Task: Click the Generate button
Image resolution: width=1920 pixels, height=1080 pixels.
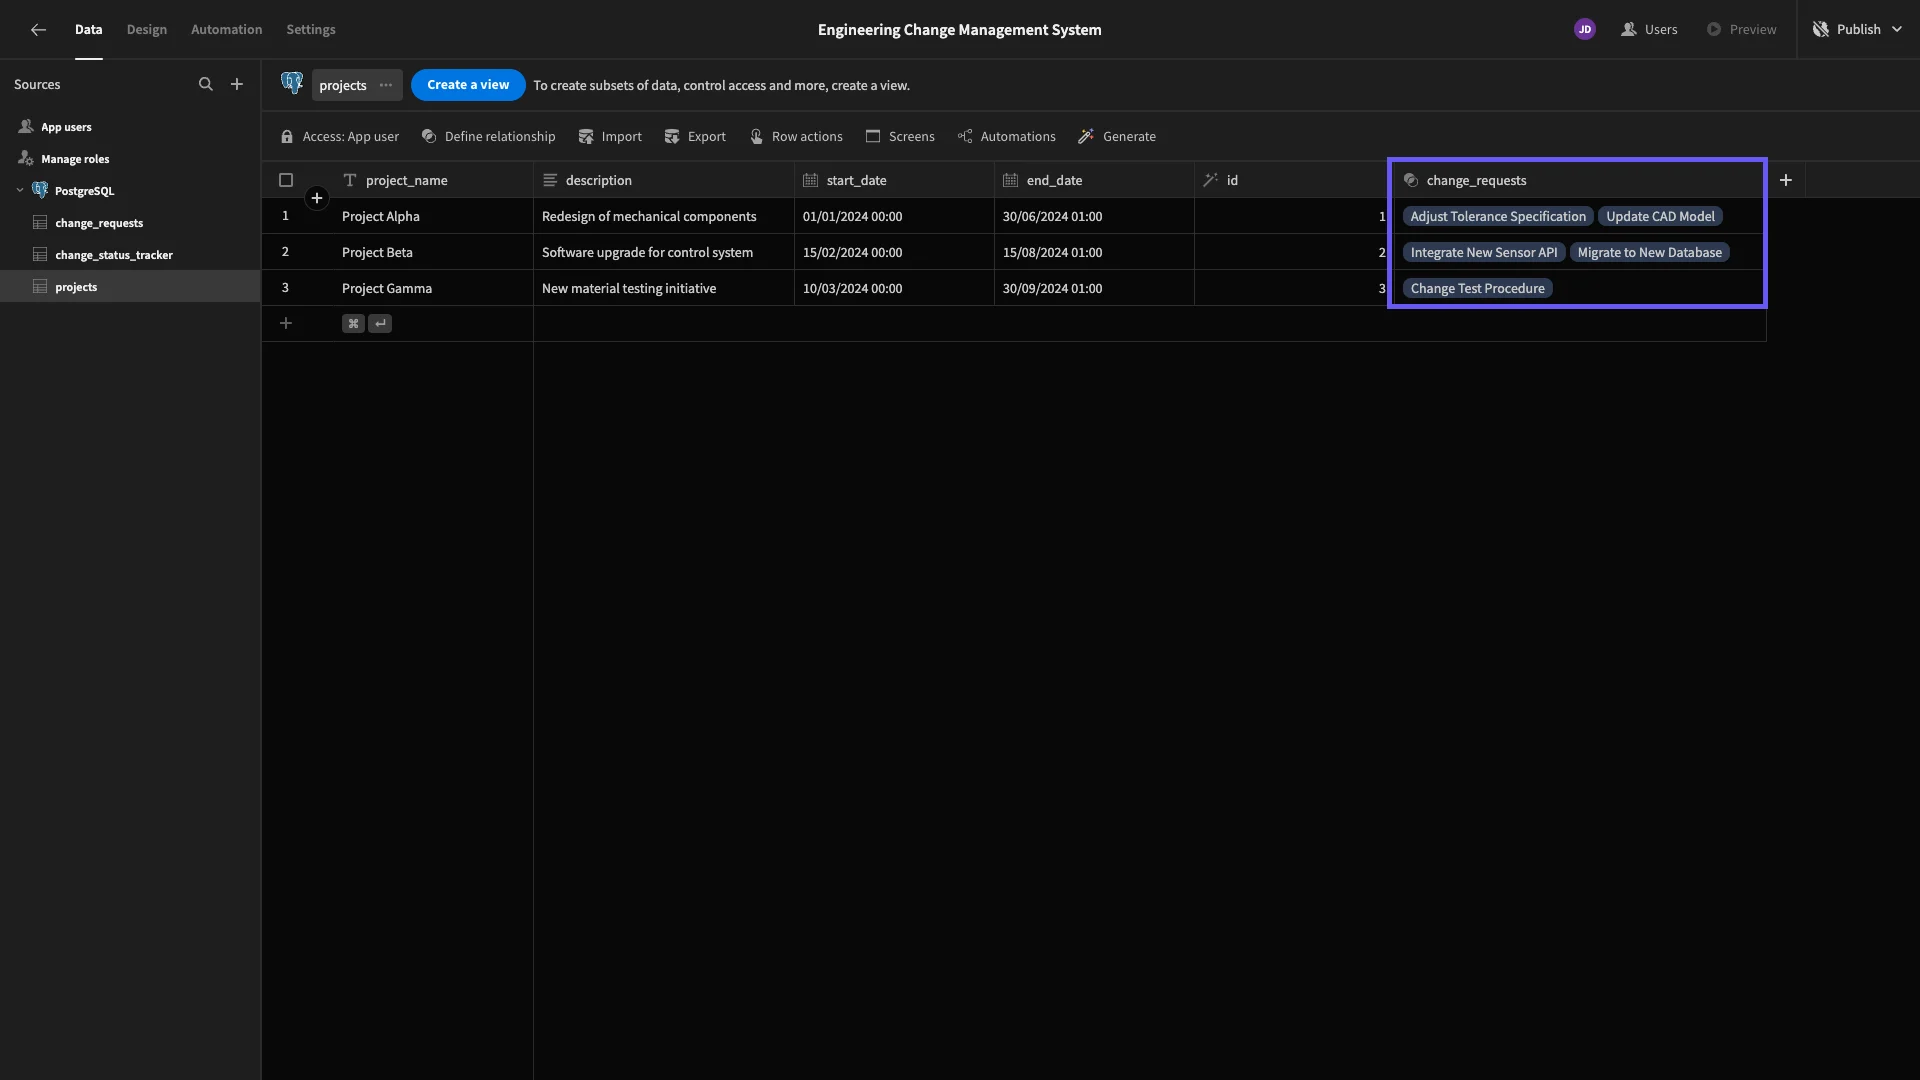Action: click(x=1117, y=137)
